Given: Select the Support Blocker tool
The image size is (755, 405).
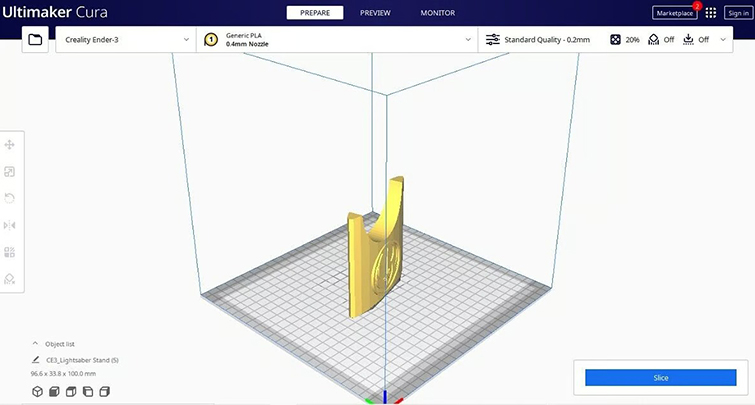Looking at the screenshot, I should pyautogui.click(x=10, y=279).
